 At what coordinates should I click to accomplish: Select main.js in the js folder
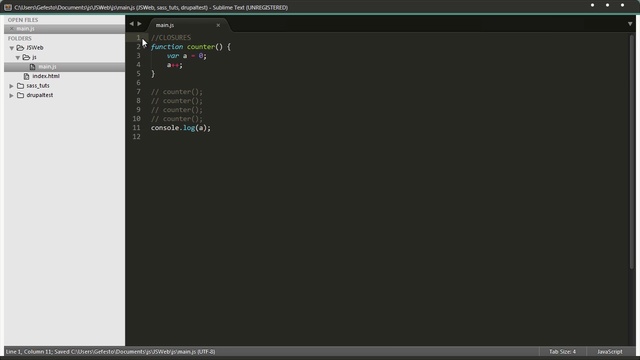coord(47,67)
